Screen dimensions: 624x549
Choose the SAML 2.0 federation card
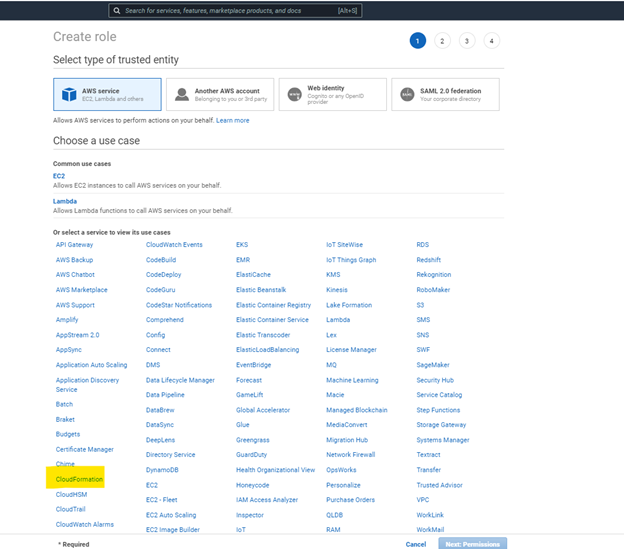(445, 94)
